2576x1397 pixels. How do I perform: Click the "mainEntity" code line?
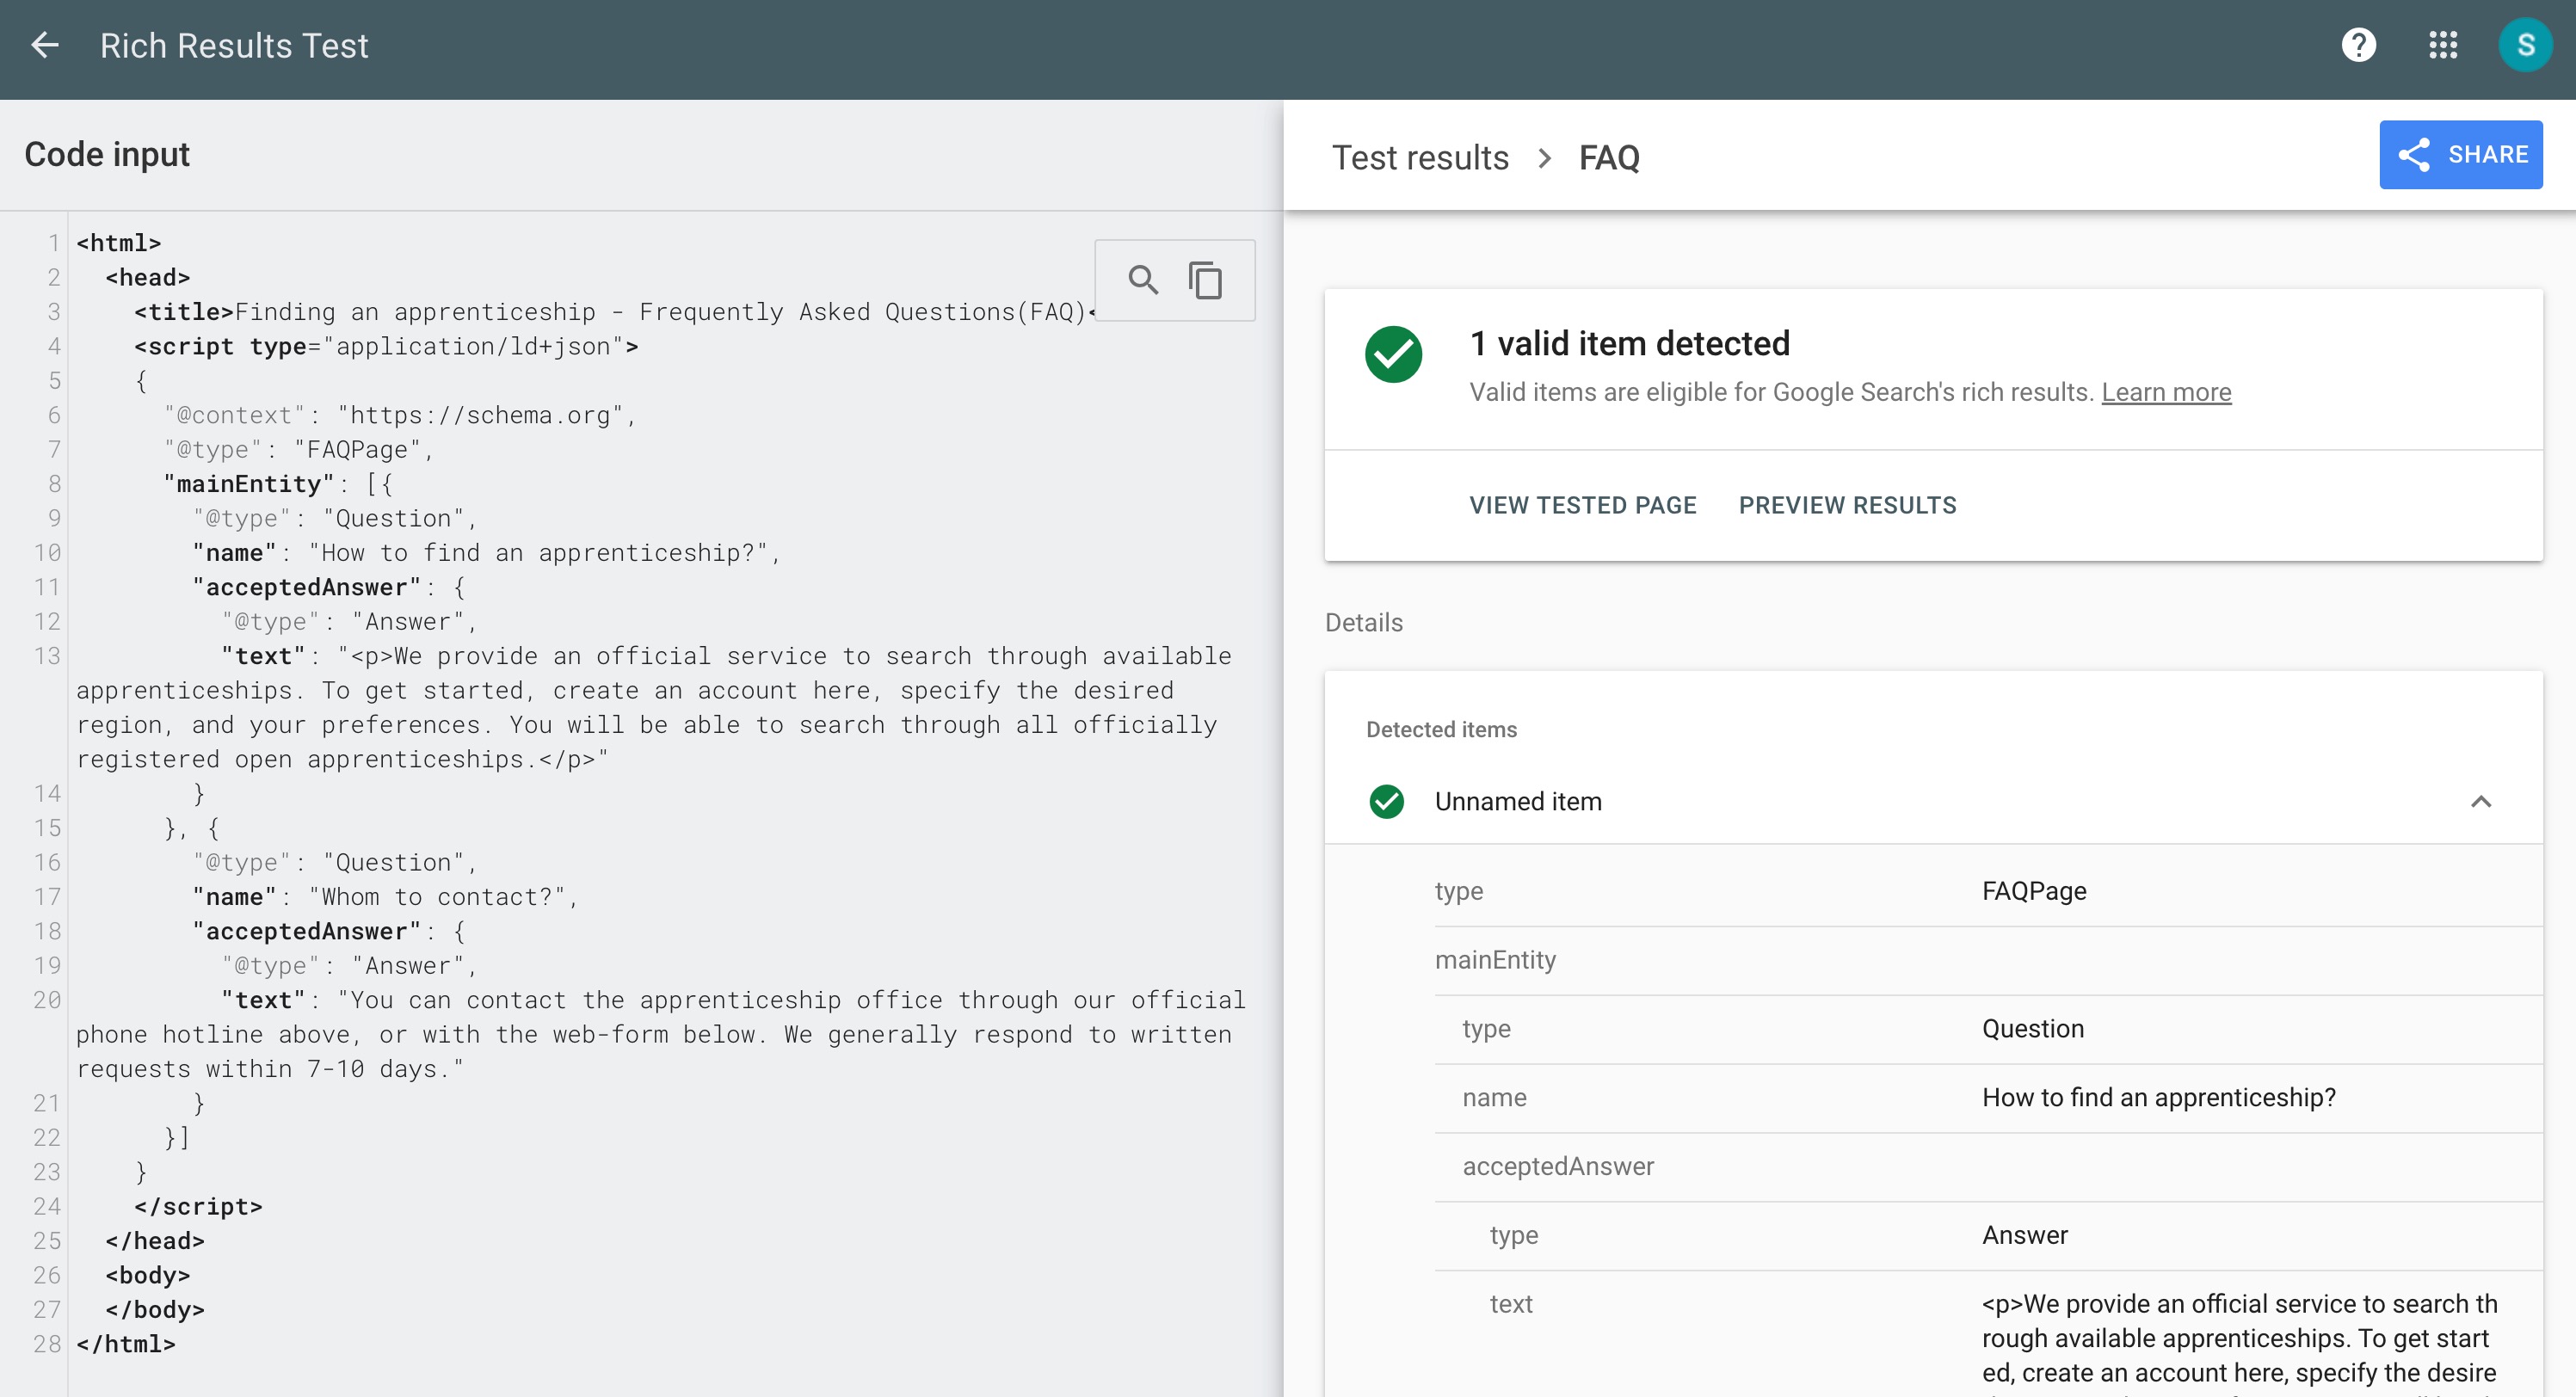tap(279, 484)
